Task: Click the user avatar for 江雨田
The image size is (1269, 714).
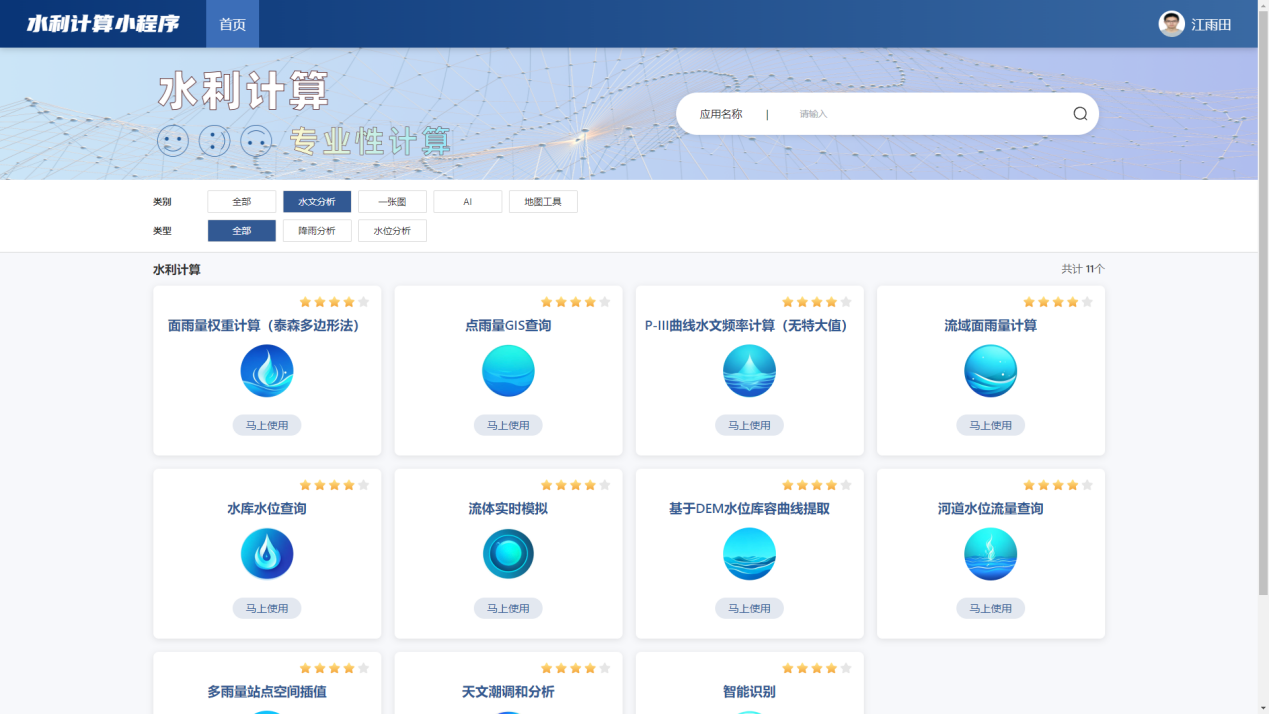Action: click(1171, 24)
